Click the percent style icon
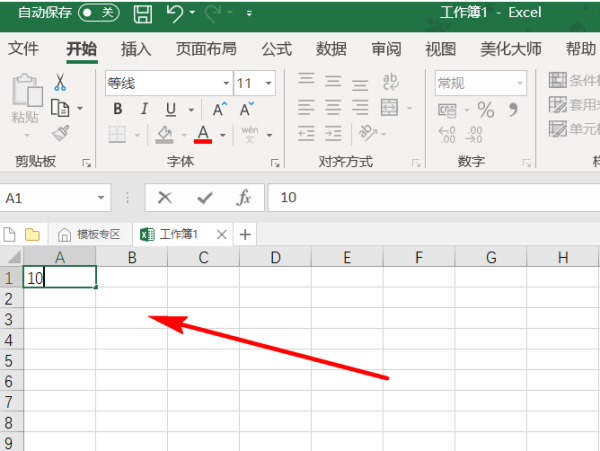Viewport: 600px width, 451px height. (486, 109)
